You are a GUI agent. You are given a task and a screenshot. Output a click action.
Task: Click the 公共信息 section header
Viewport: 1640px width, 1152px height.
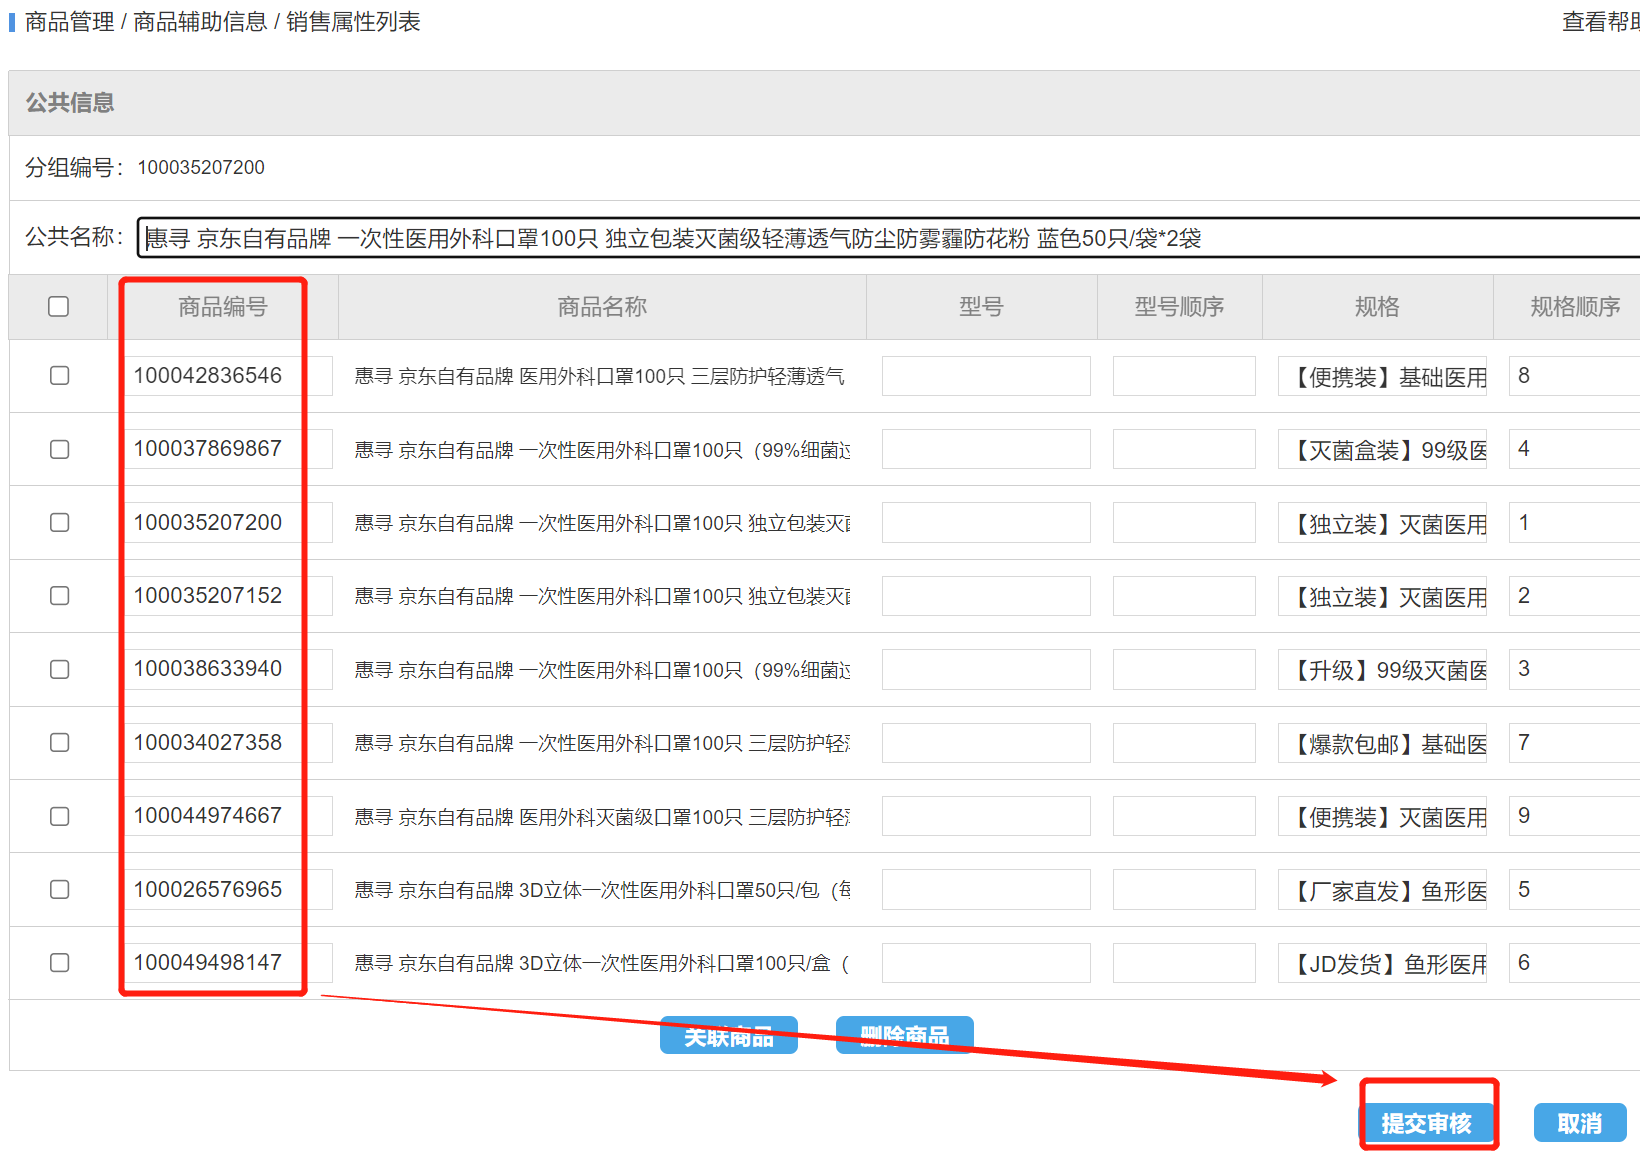pyautogui.click(x=70, y=102)
